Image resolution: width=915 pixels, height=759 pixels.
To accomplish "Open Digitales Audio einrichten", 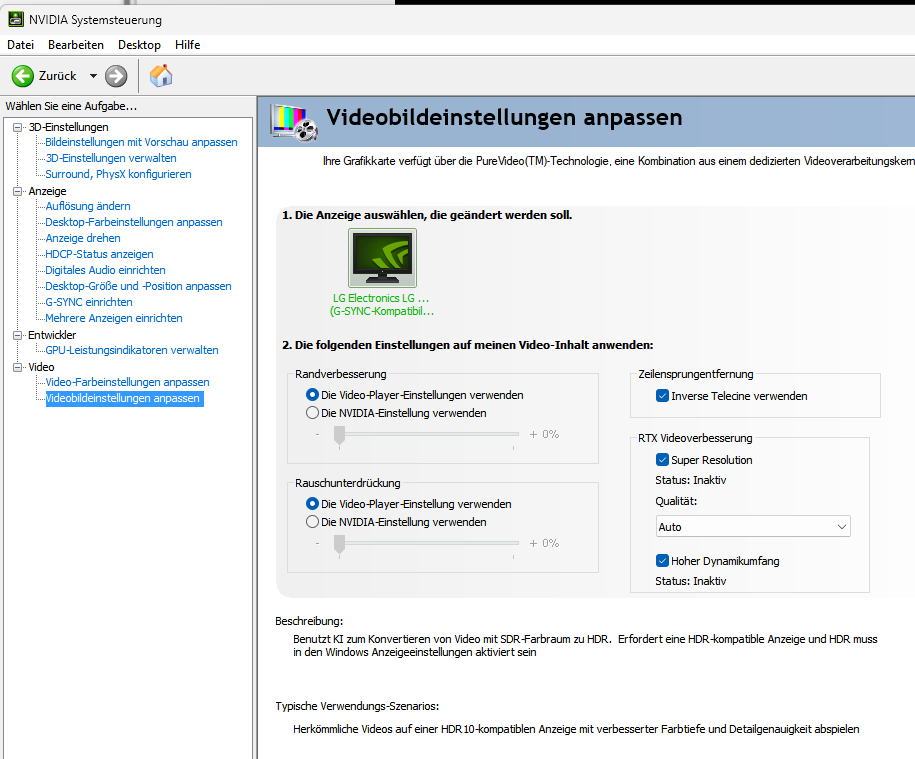I will click(105, 270).
